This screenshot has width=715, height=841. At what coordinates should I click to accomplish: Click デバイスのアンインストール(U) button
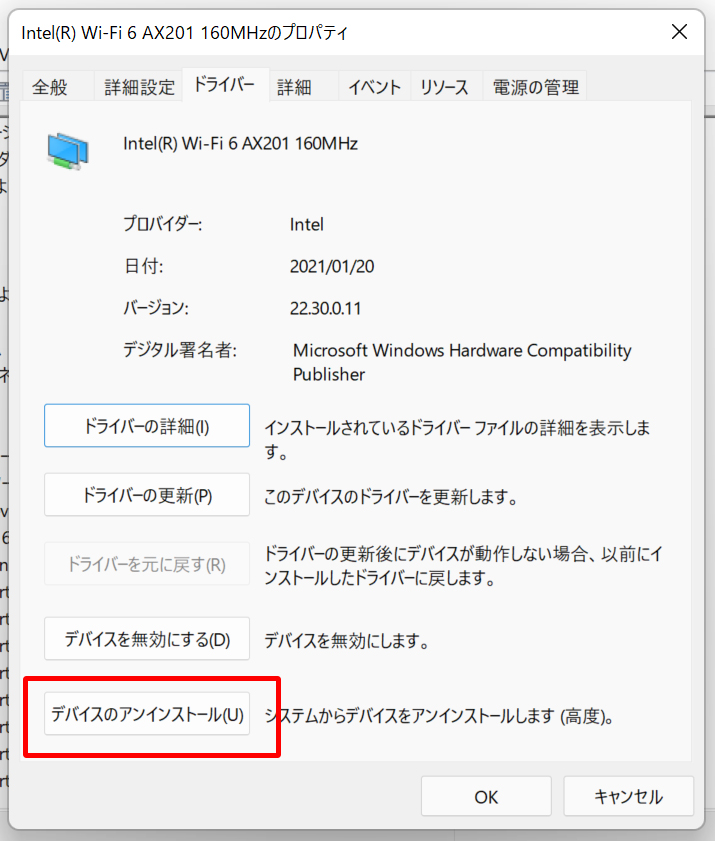[147, 714]
